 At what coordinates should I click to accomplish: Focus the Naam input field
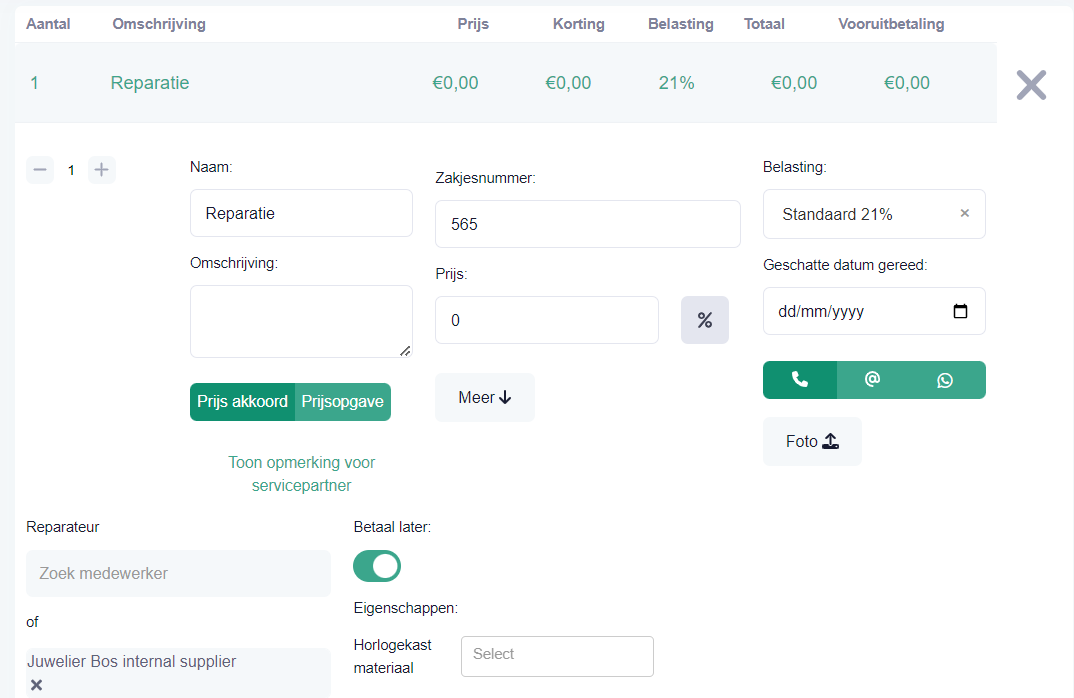pos(301,213)
